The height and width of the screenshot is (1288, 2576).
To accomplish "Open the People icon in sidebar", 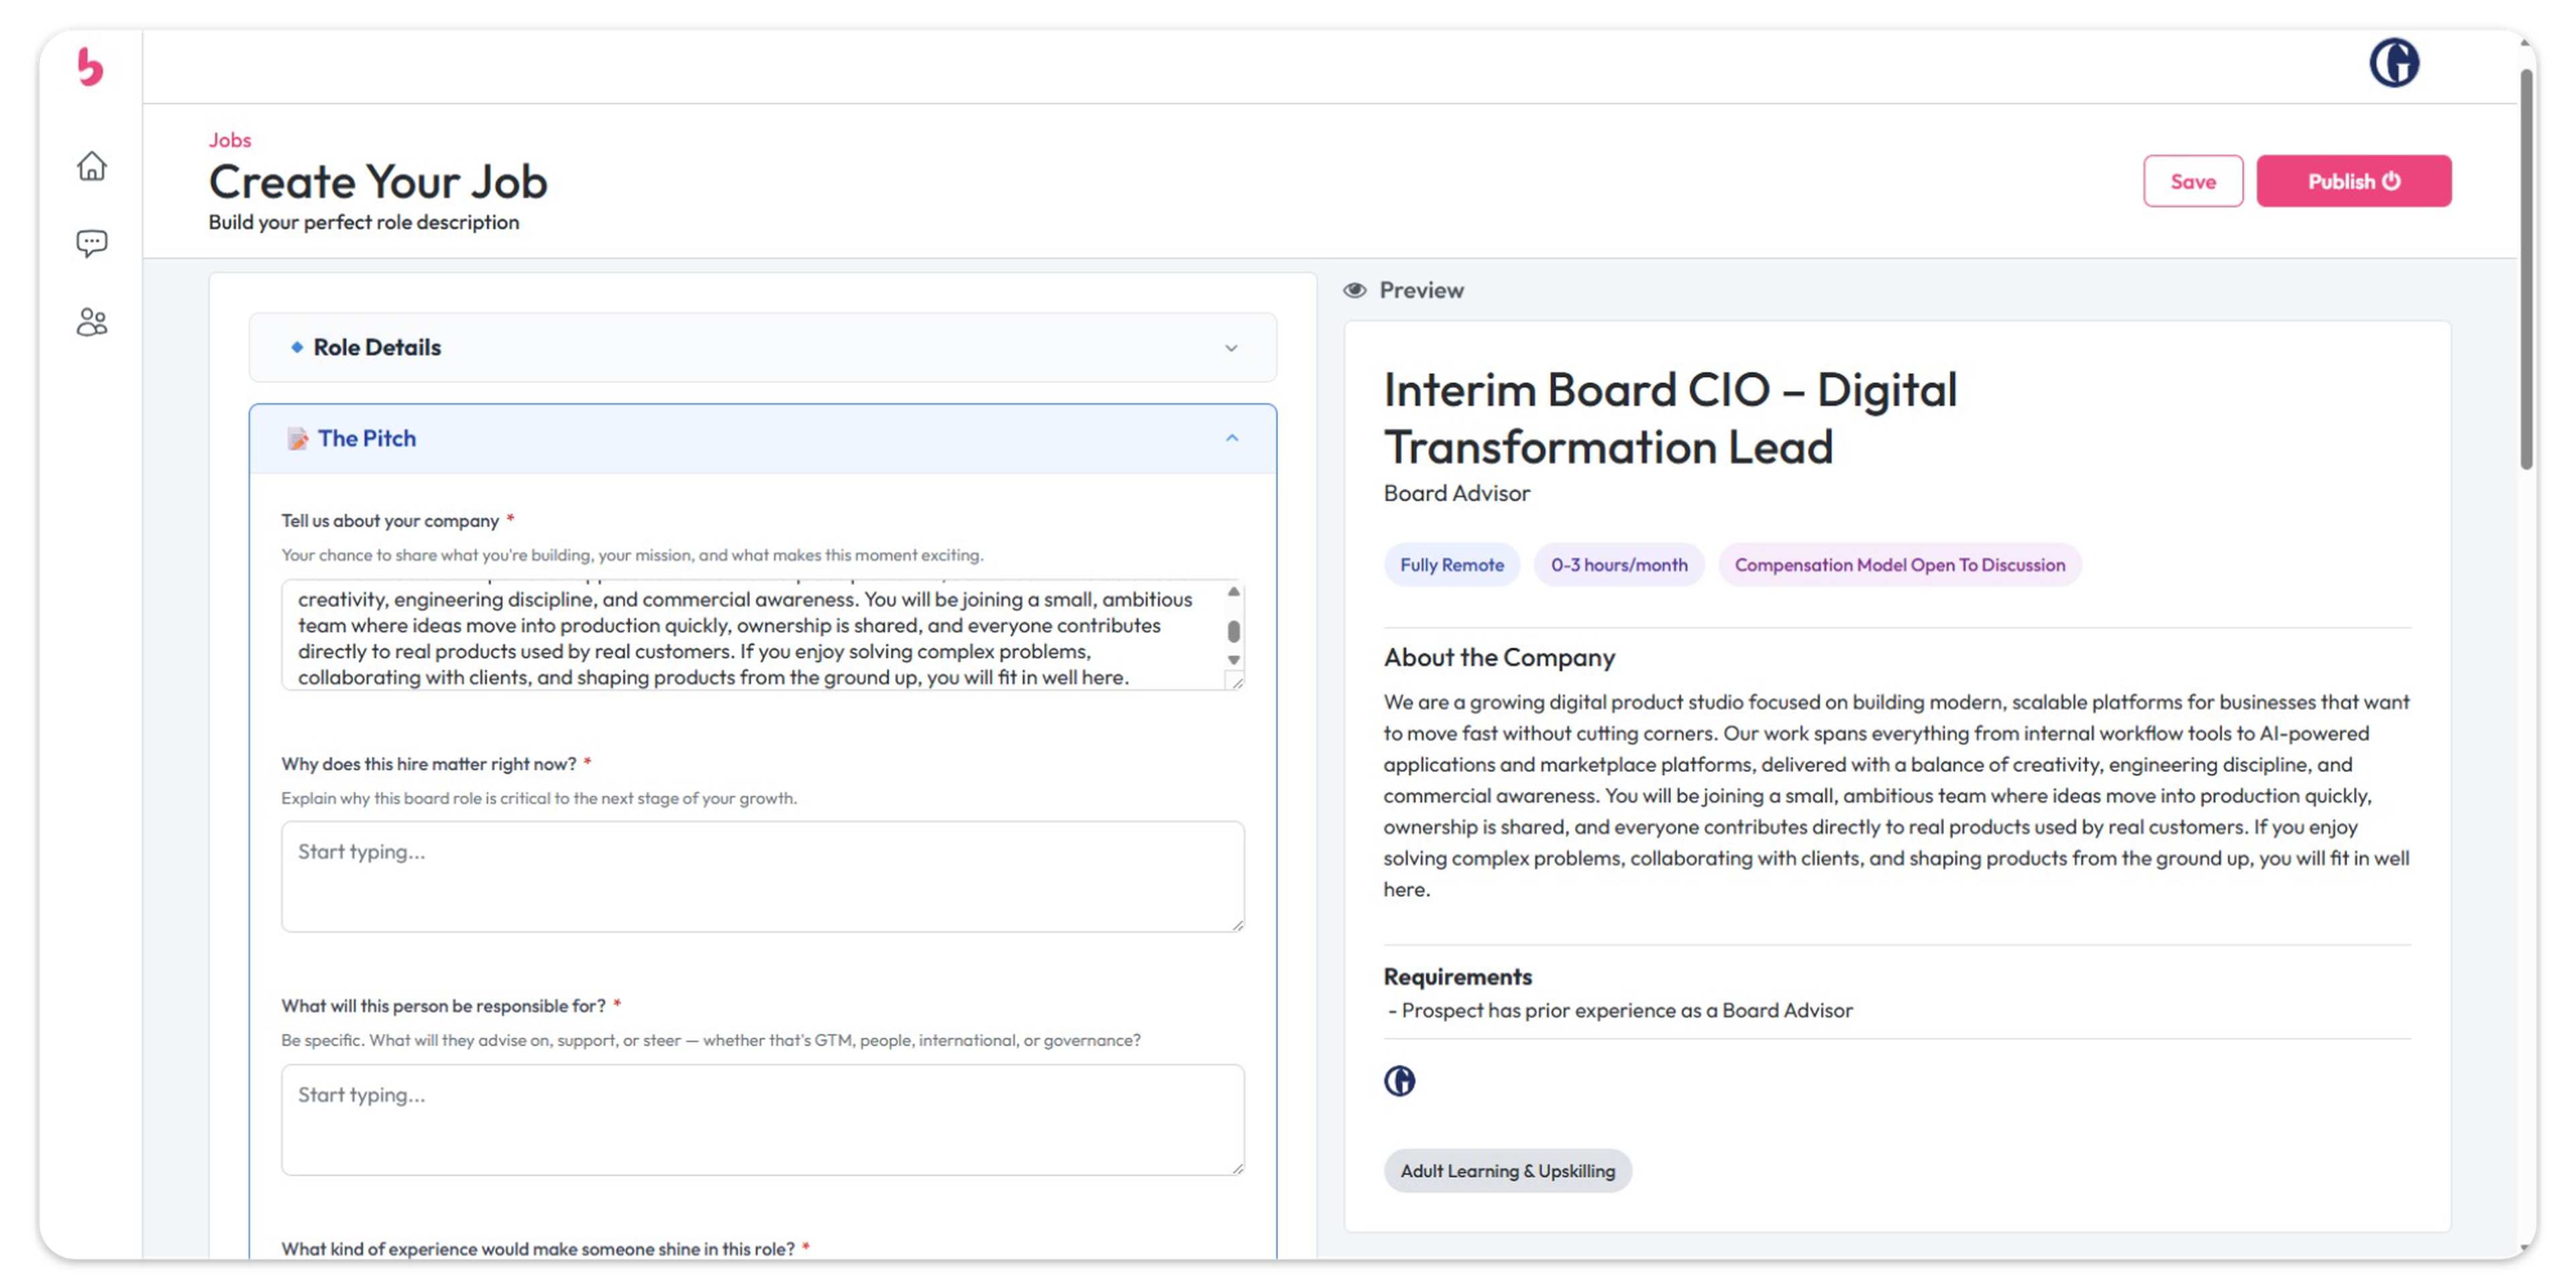I will coord(92,322).
